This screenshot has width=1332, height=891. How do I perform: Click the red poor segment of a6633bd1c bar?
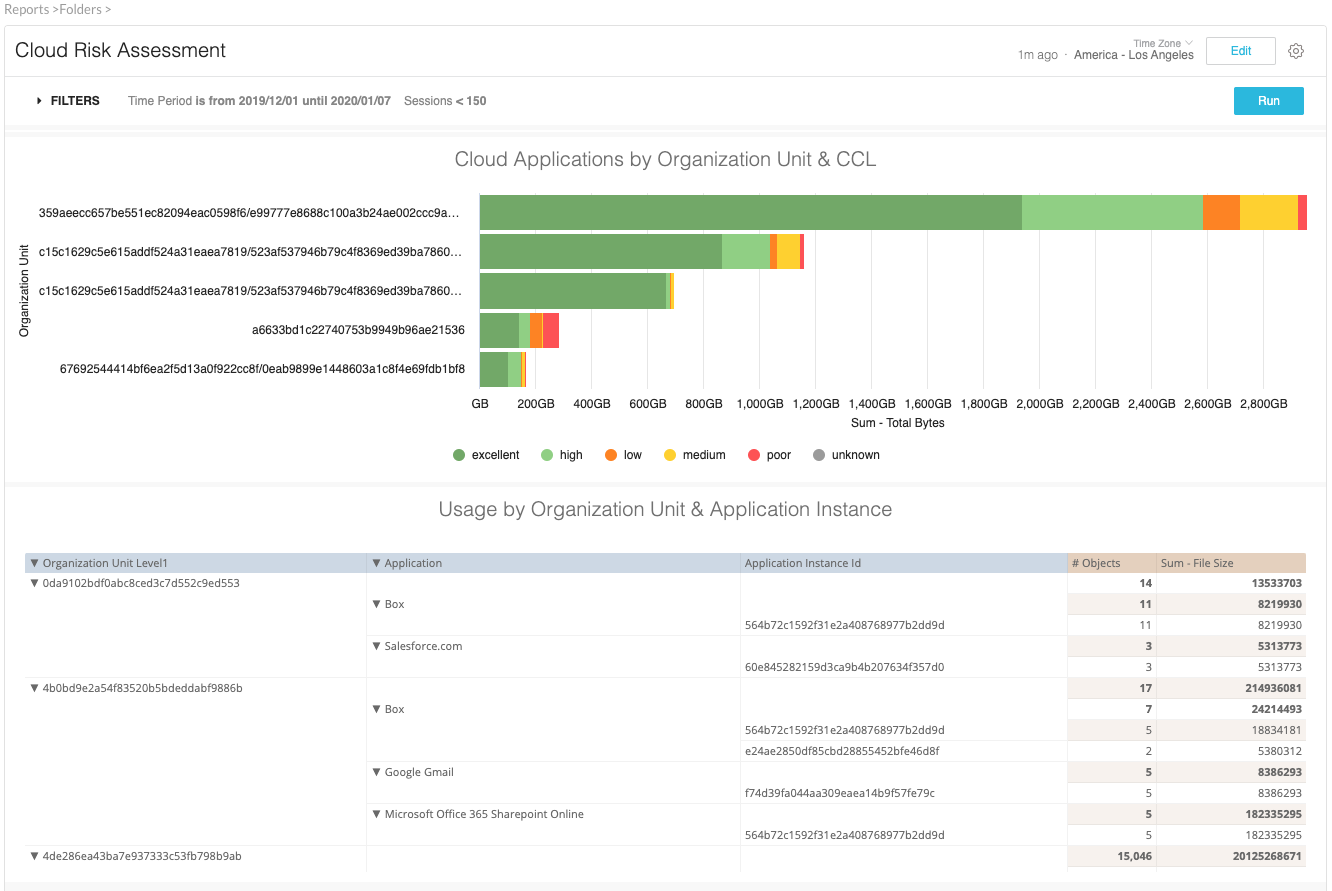pyautogui.click(x=550, y=330)
